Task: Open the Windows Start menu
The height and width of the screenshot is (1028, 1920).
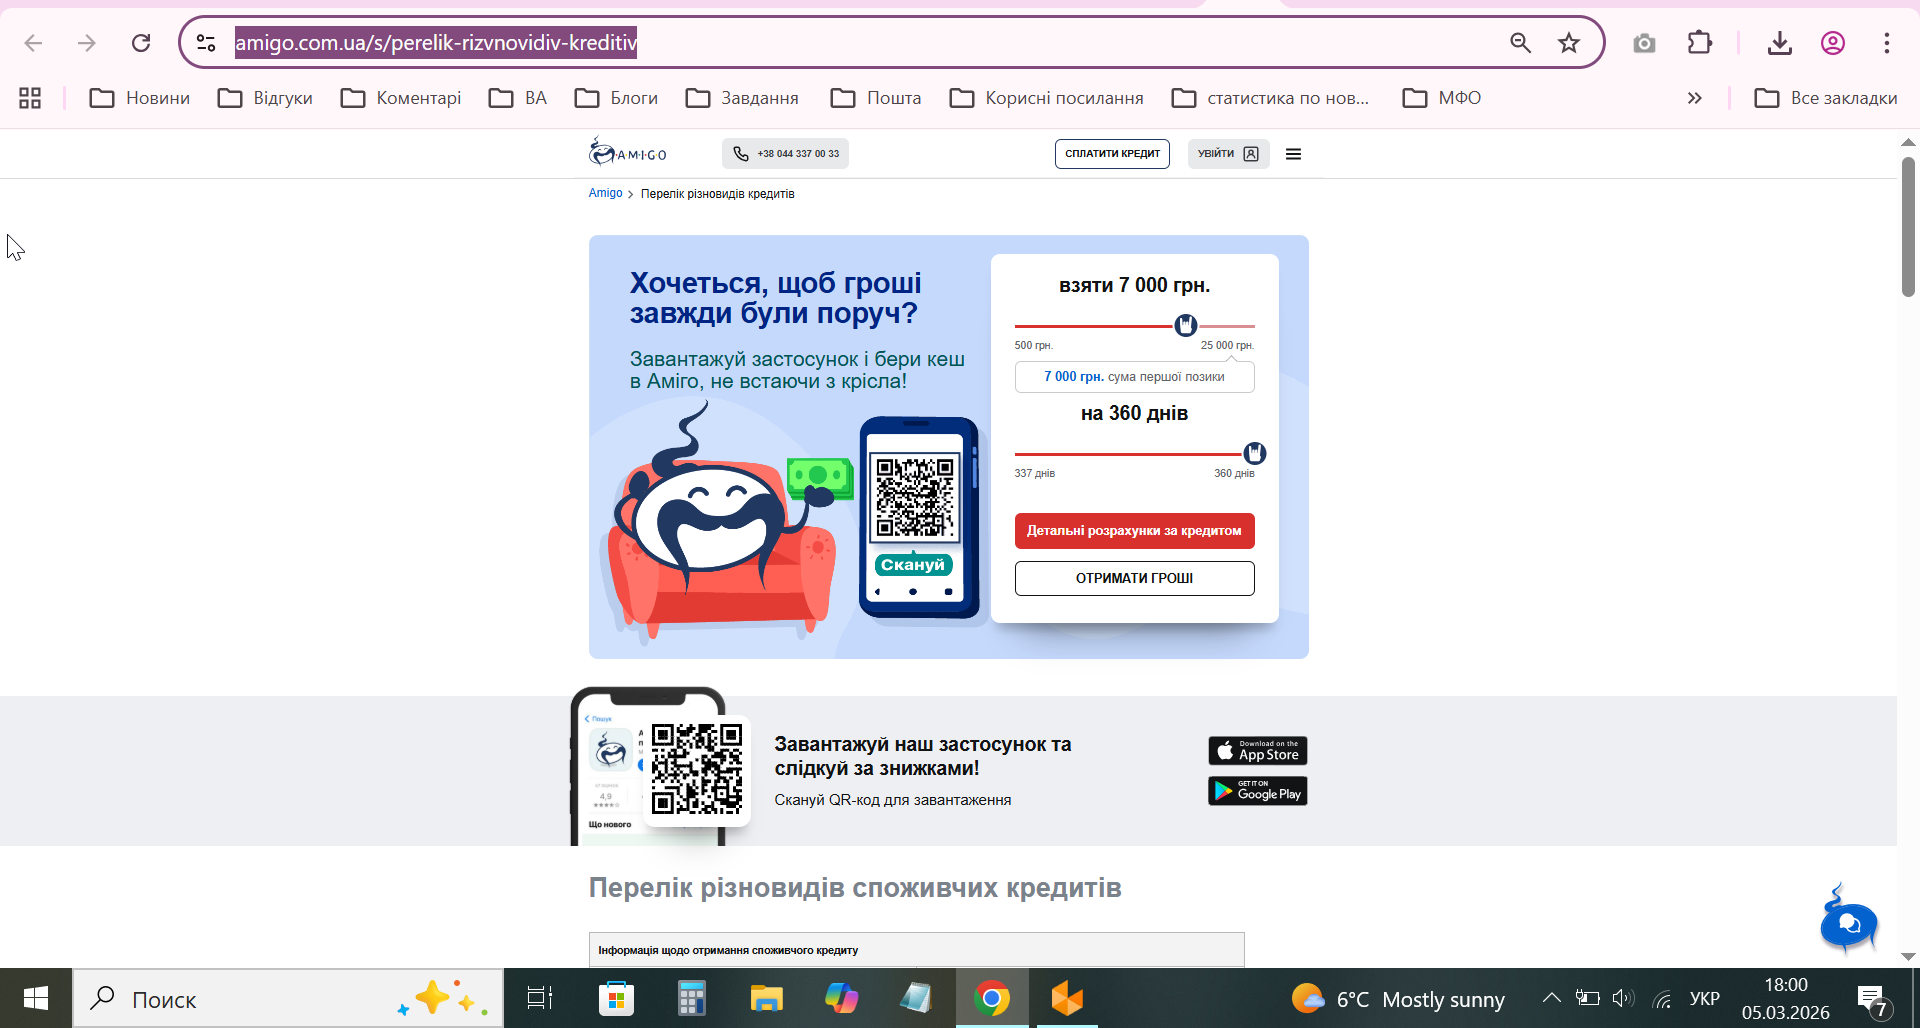Action: [36, 998]
